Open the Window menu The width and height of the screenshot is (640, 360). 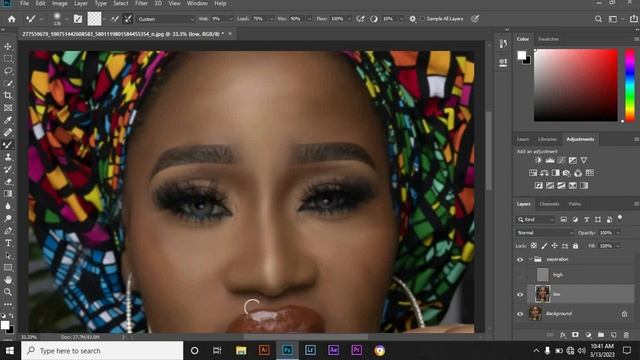(197, 4)
